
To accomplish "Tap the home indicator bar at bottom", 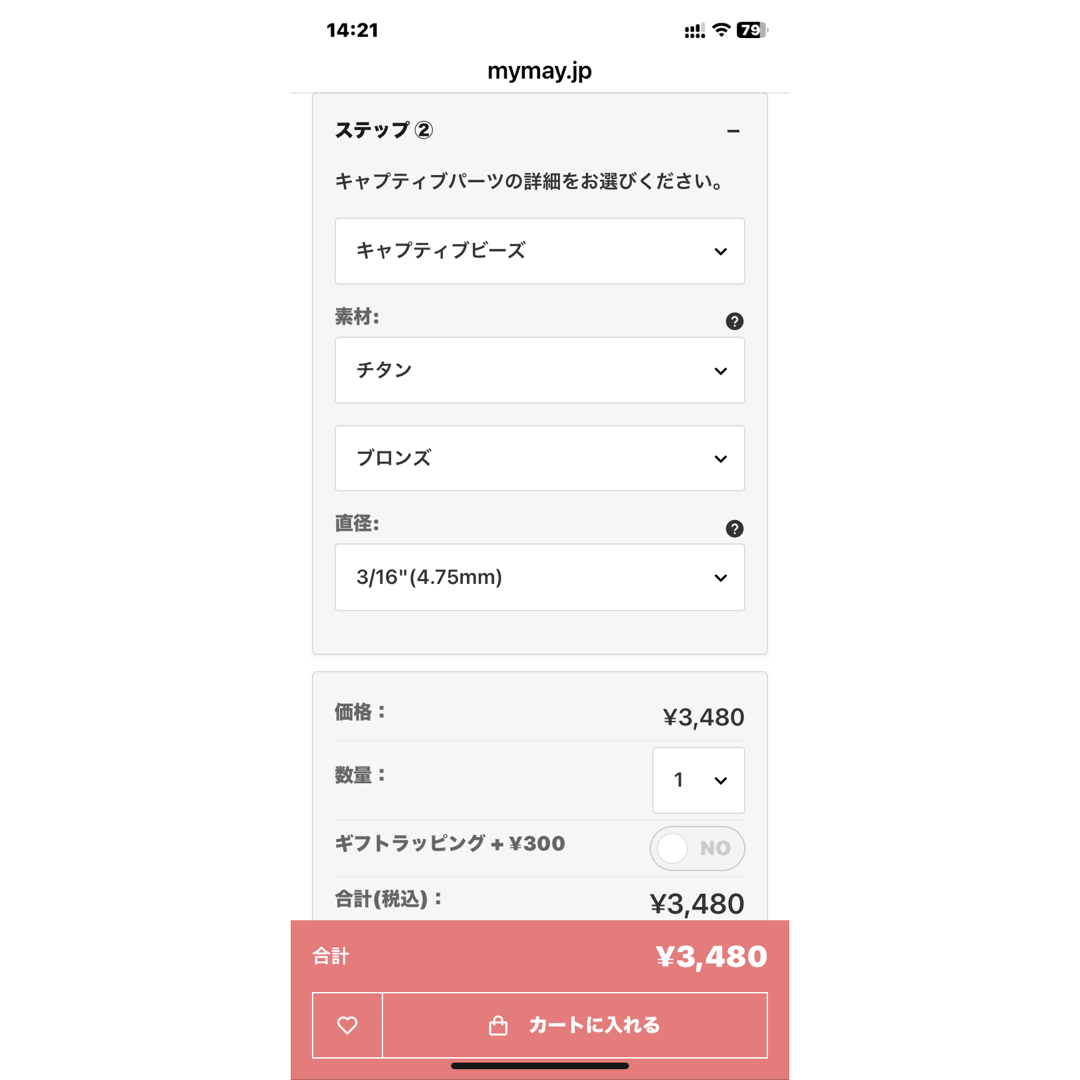I will pyautogui.click(x=539, y=1066).
